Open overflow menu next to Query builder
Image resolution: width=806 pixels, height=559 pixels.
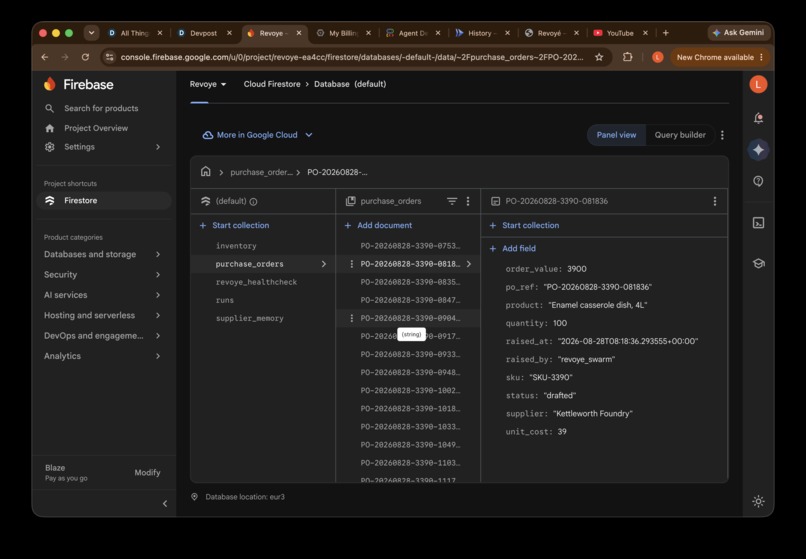click(722, 135)
